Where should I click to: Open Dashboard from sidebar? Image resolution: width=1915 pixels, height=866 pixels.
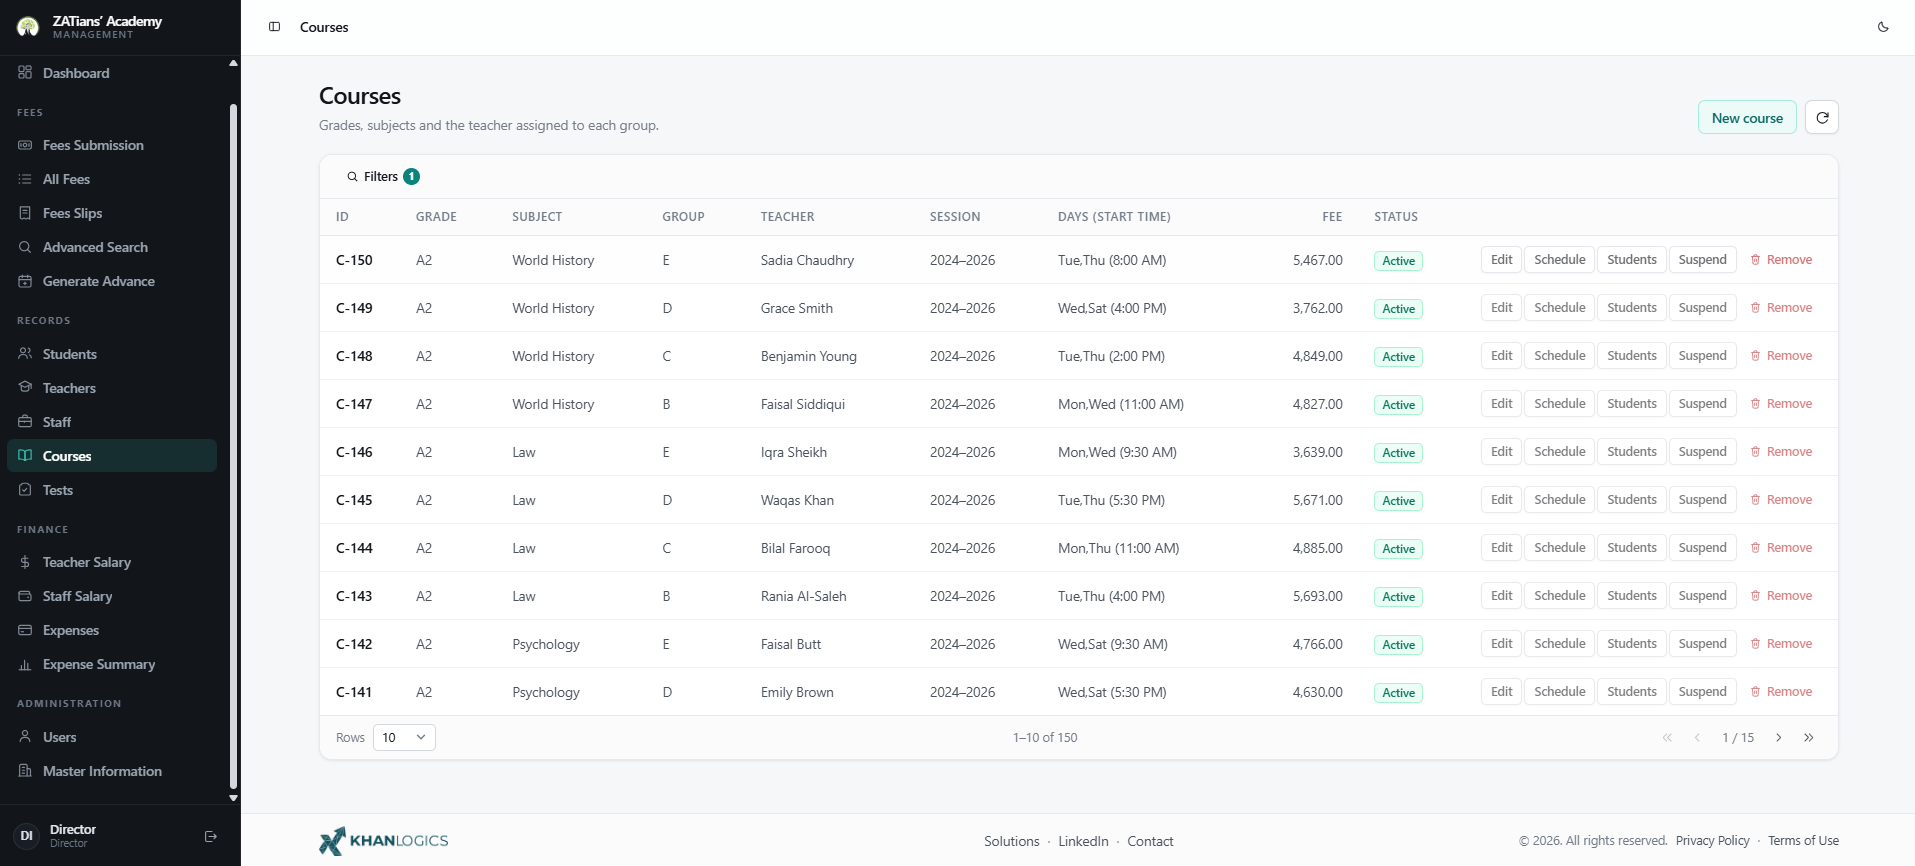coord(112,73)
